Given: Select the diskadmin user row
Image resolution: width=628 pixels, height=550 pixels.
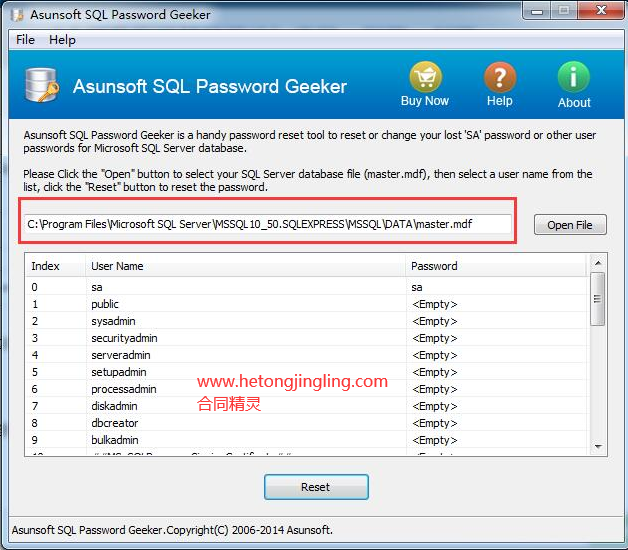Looking at the screenshot, I should pyautogui.click(x=306, y=406).
